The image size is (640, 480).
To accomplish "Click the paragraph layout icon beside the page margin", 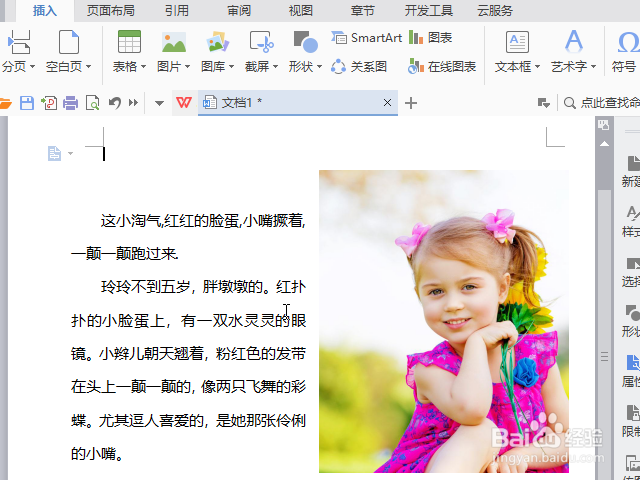I will pos(55,153).
